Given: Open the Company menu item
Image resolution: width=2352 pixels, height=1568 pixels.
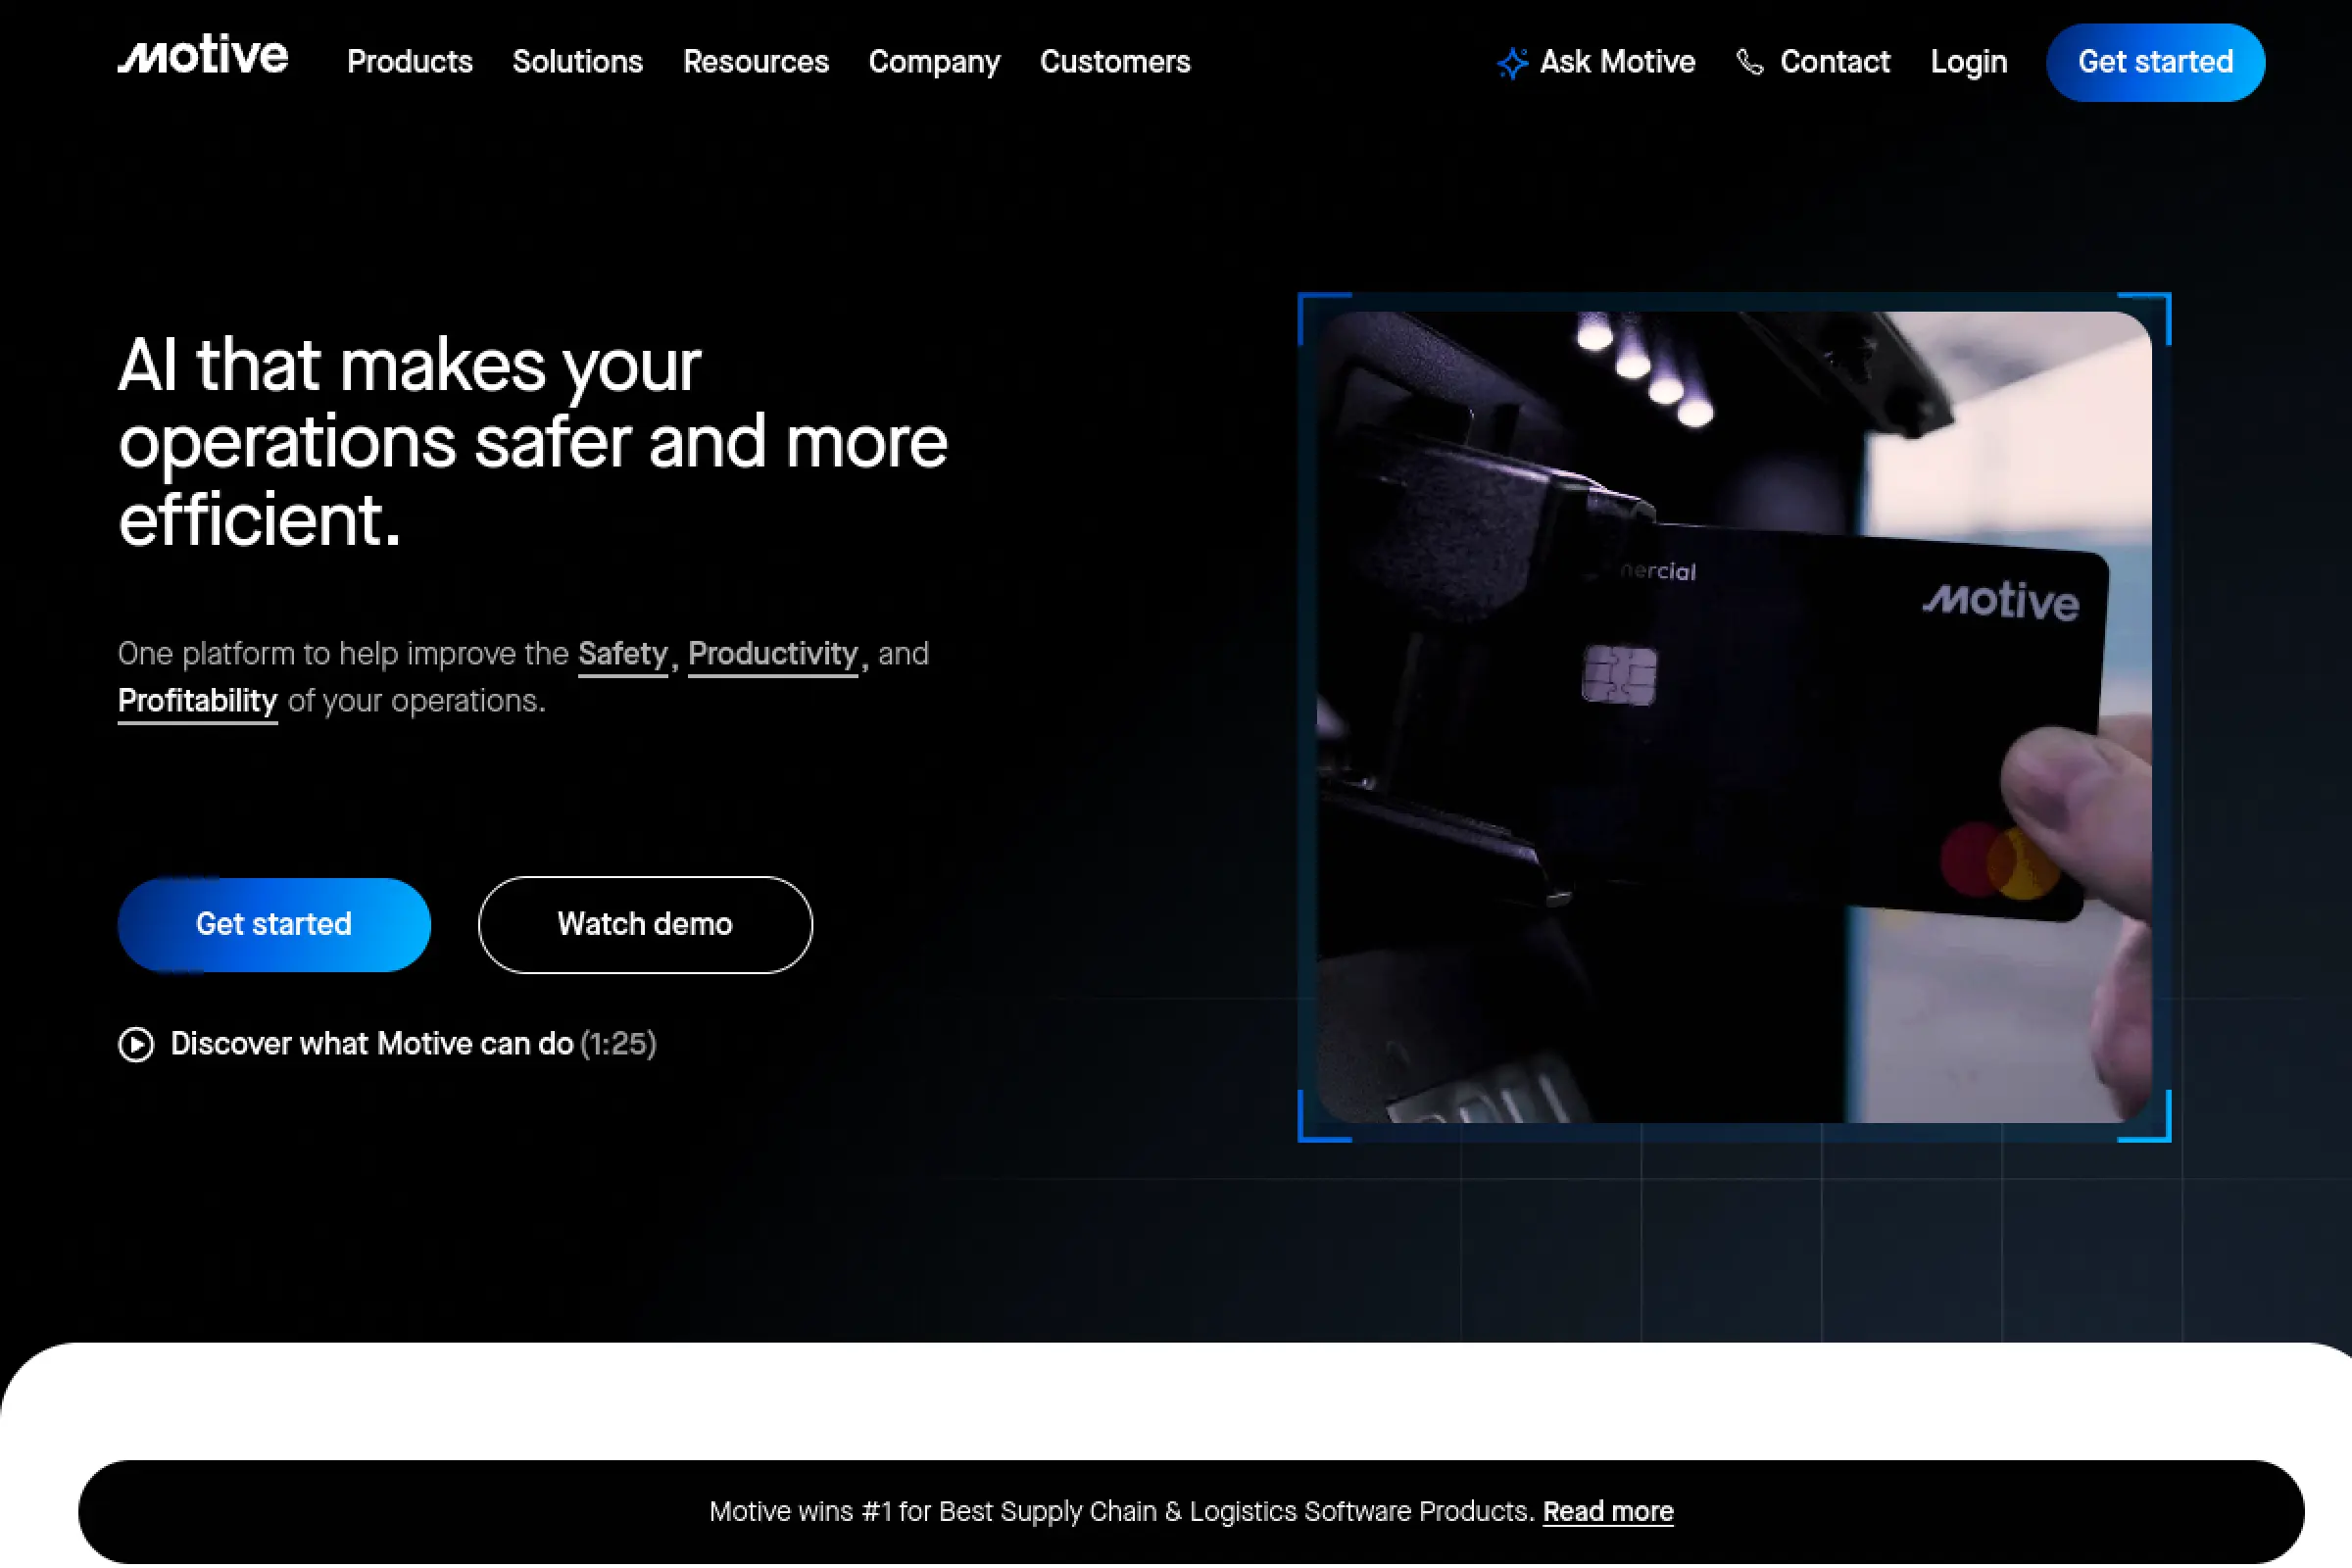Looking at the screenshot, I should click(933, 62).
